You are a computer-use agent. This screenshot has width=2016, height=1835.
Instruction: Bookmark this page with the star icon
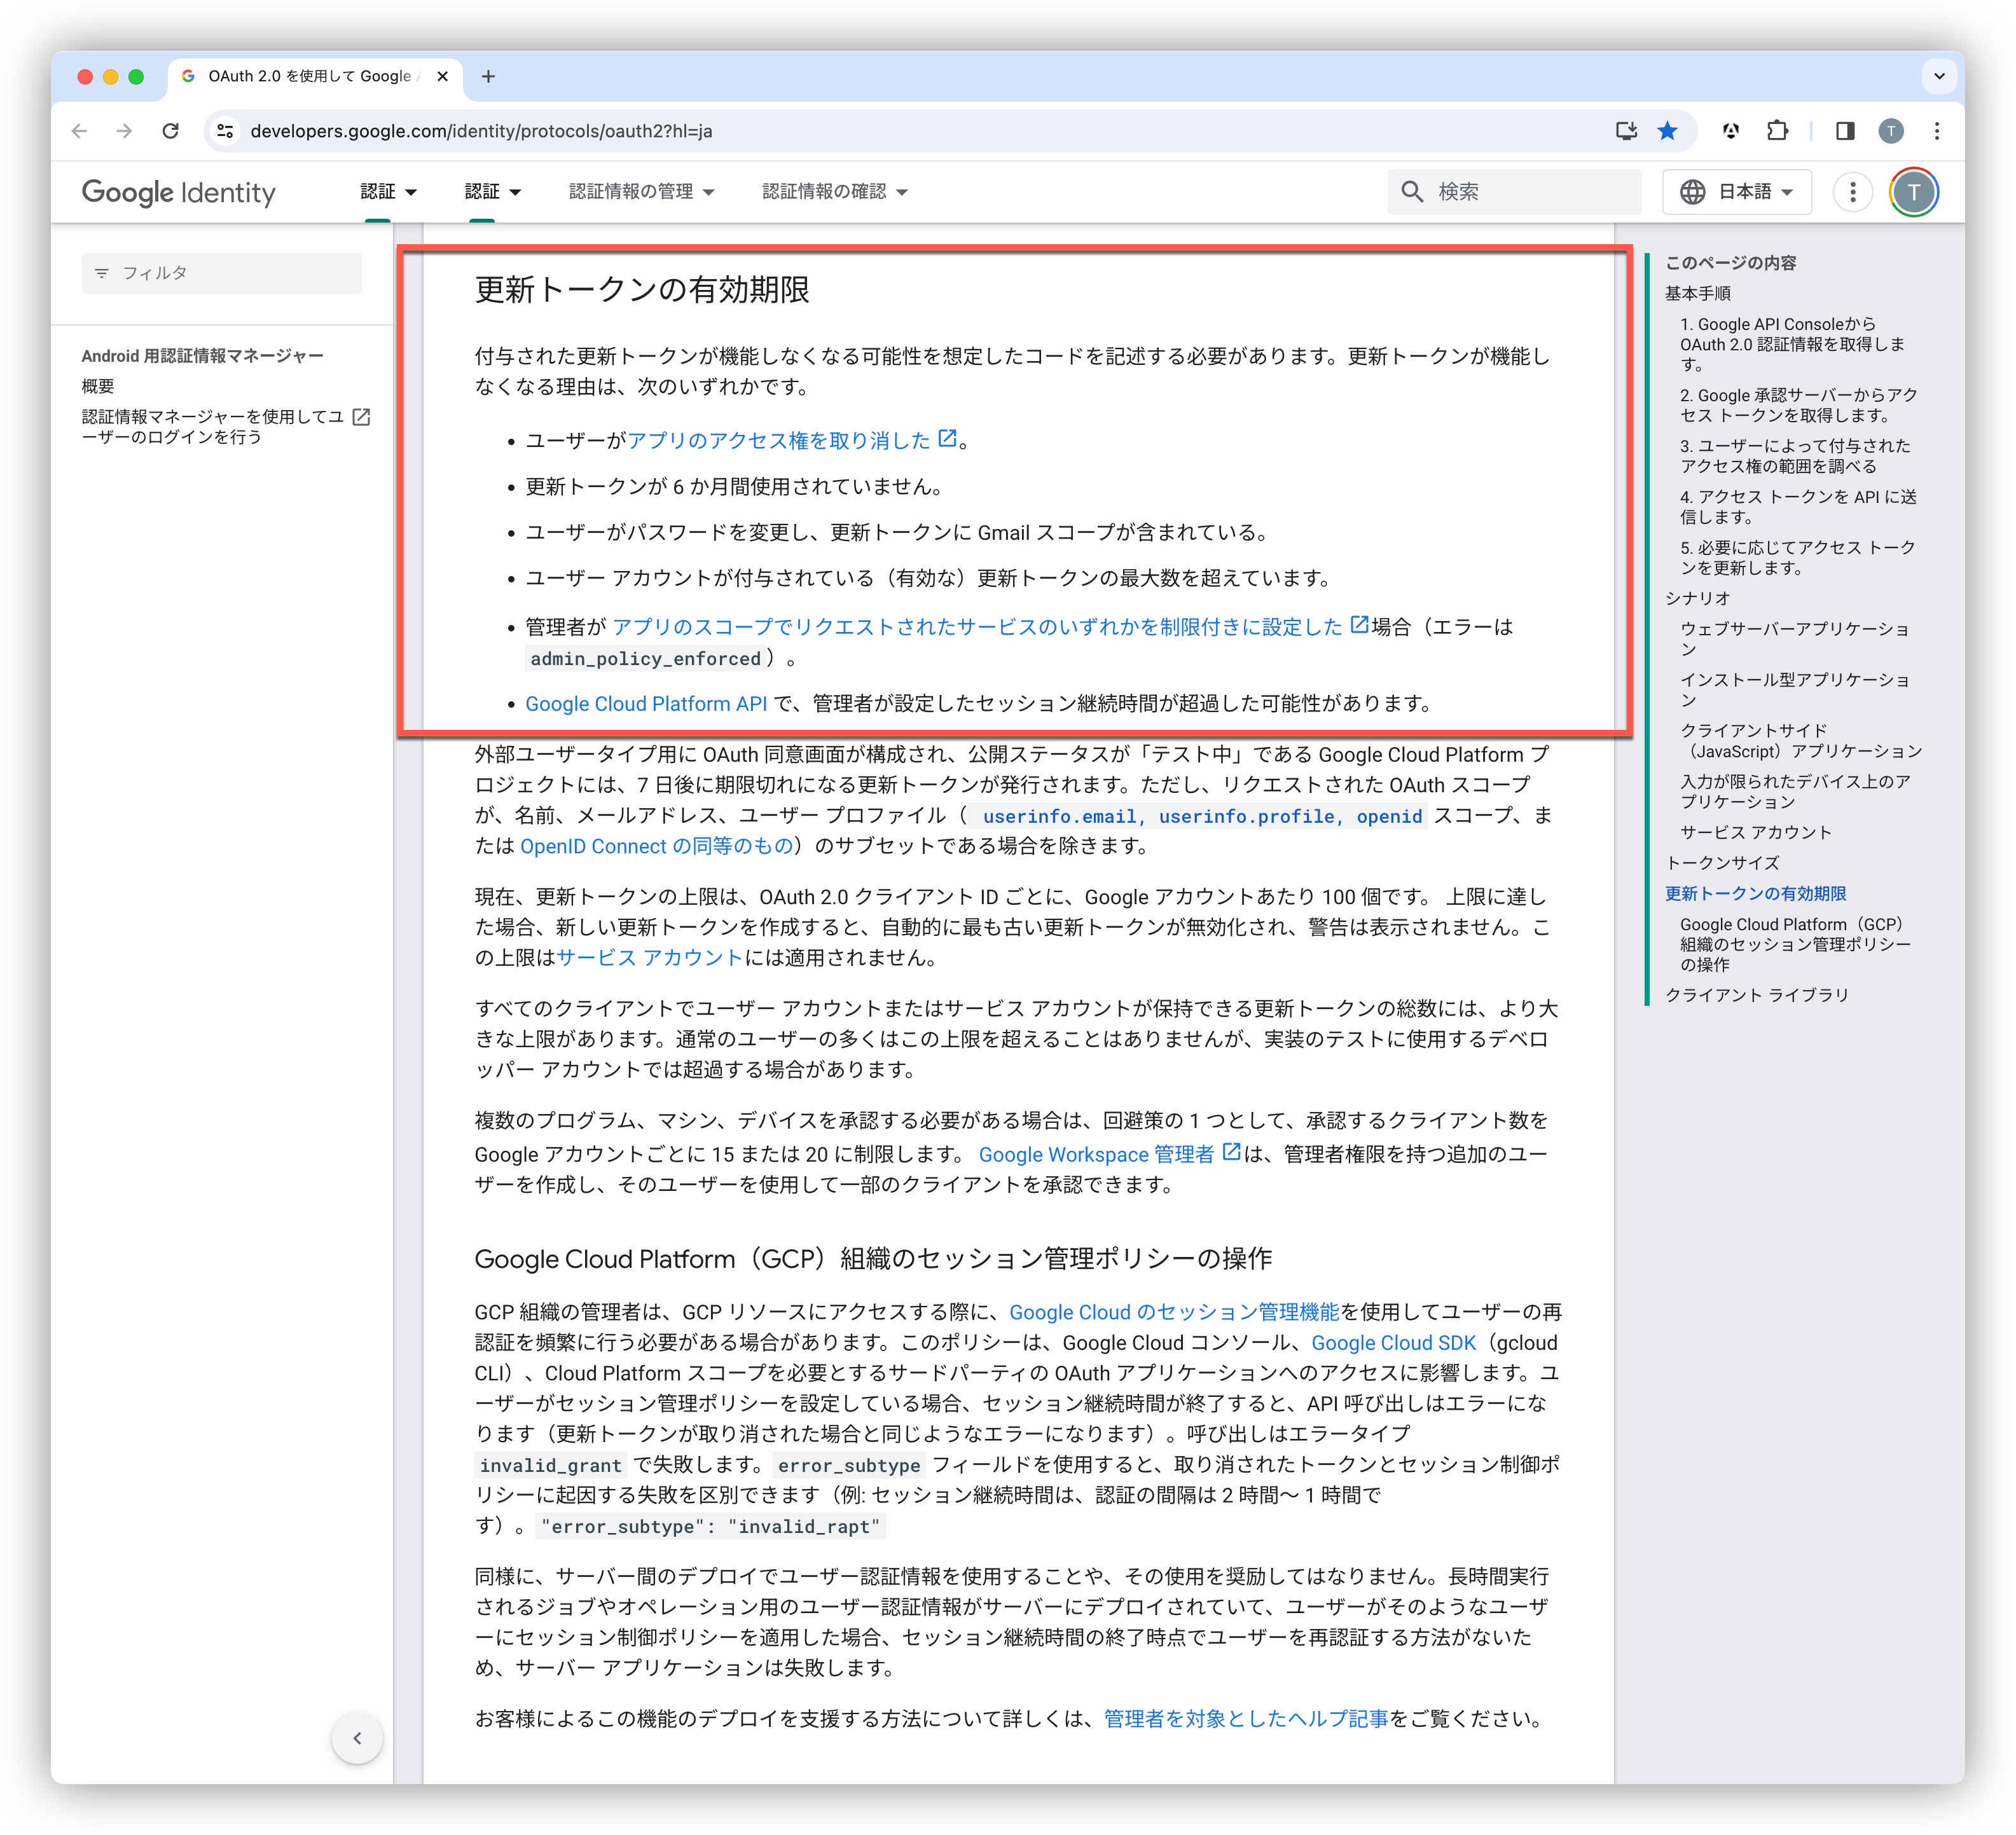click(1667, 131)
